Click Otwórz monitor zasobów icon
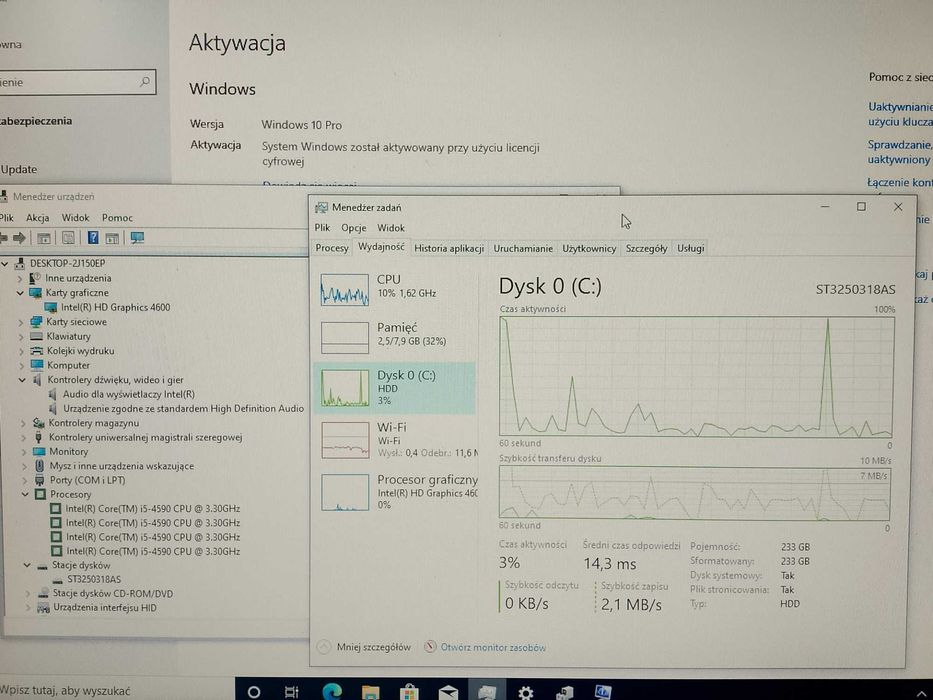The image size is (933, 700). [430, 646]
